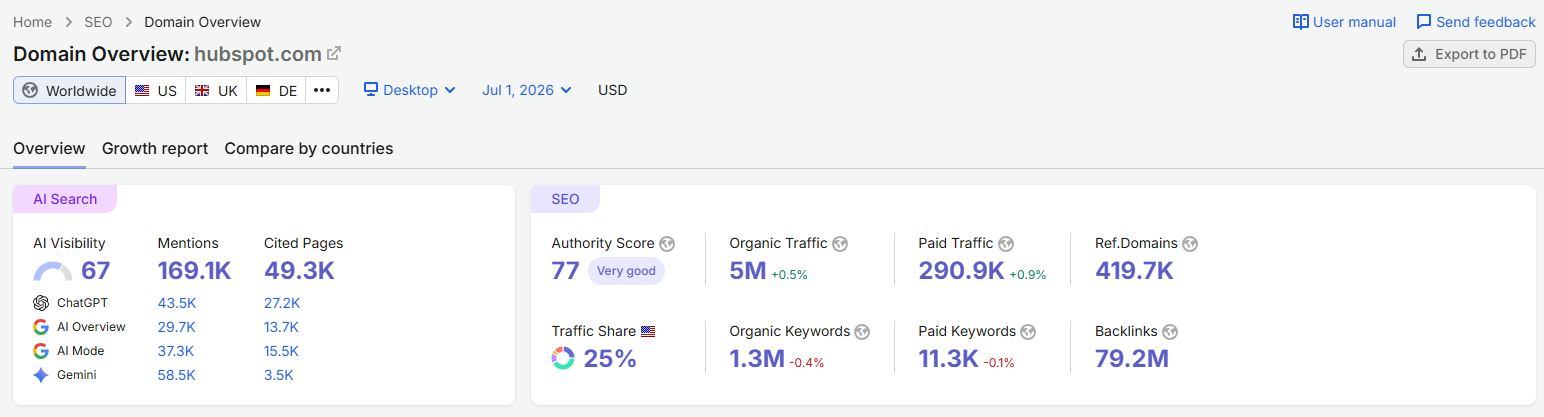Click the AI Search section label

click(65, 199)
